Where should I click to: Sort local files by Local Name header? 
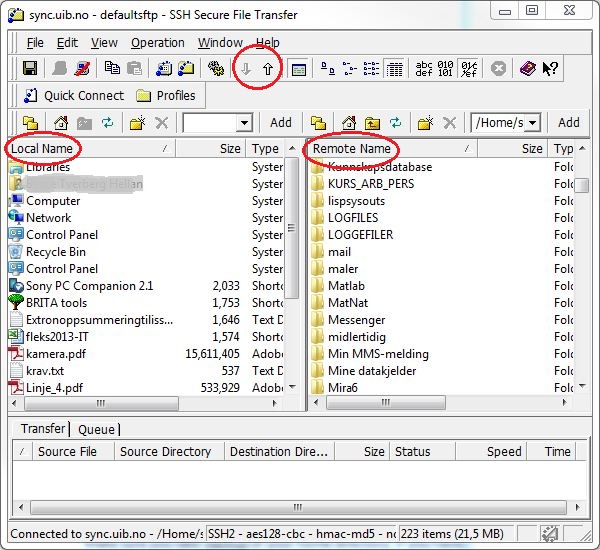tap(43, 149)
